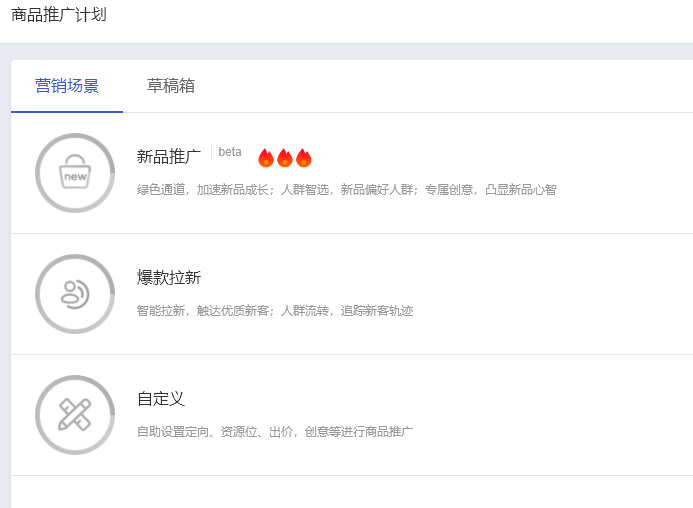The height and width of the screenshot is (508, 693).
Task: Pick the 自定义 scenario title
Action: point(161,399)
